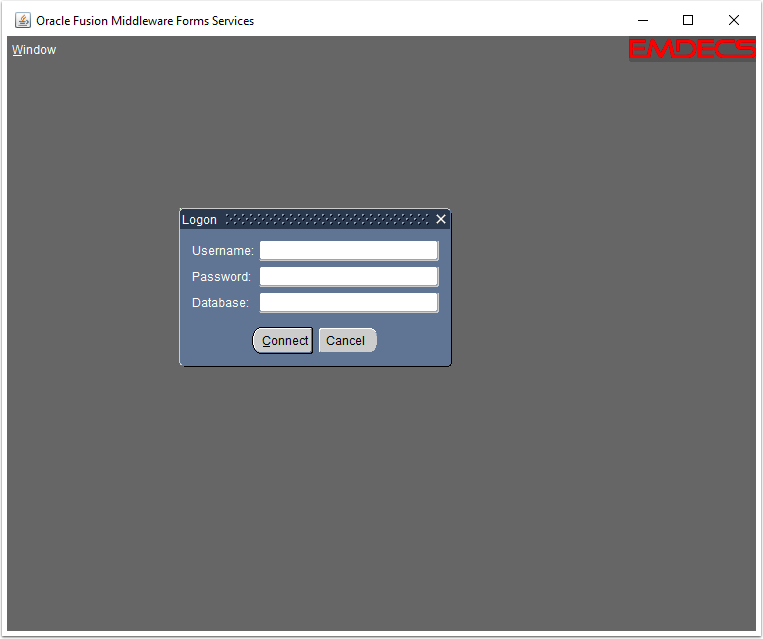763x639 pixels.
Task: Open the Window menu
Action: pyautogui.click(x=34, y=50)
